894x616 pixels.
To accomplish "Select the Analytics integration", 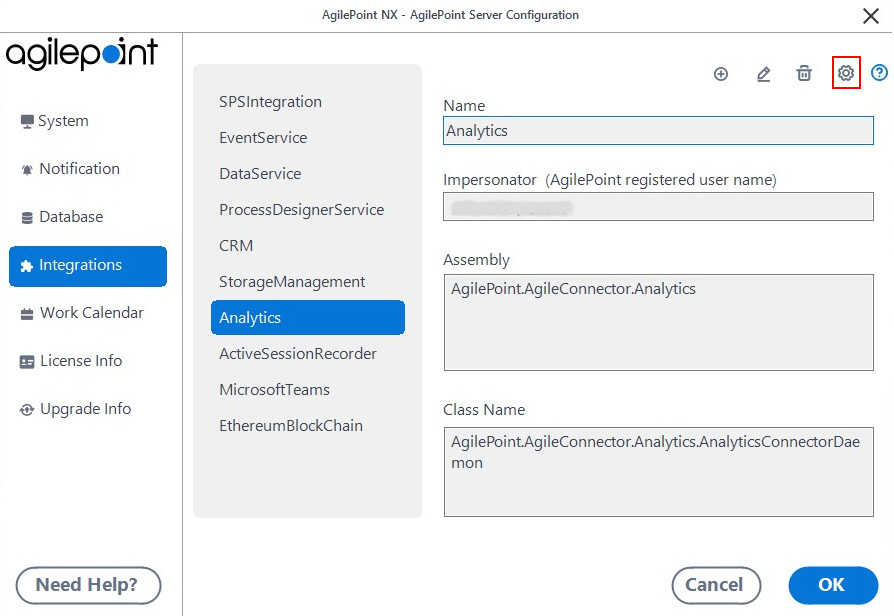I will (x=308, y=318).
